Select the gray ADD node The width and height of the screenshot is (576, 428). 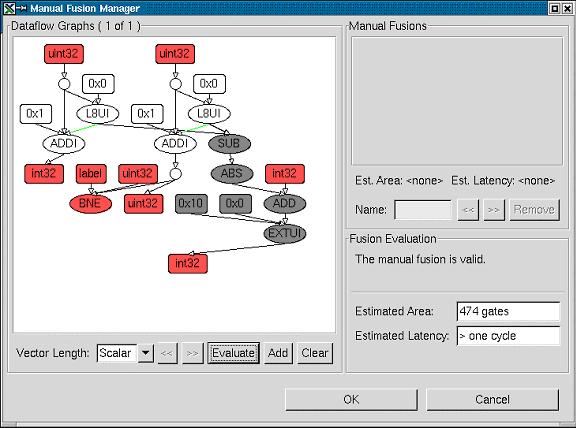point(285,204)
